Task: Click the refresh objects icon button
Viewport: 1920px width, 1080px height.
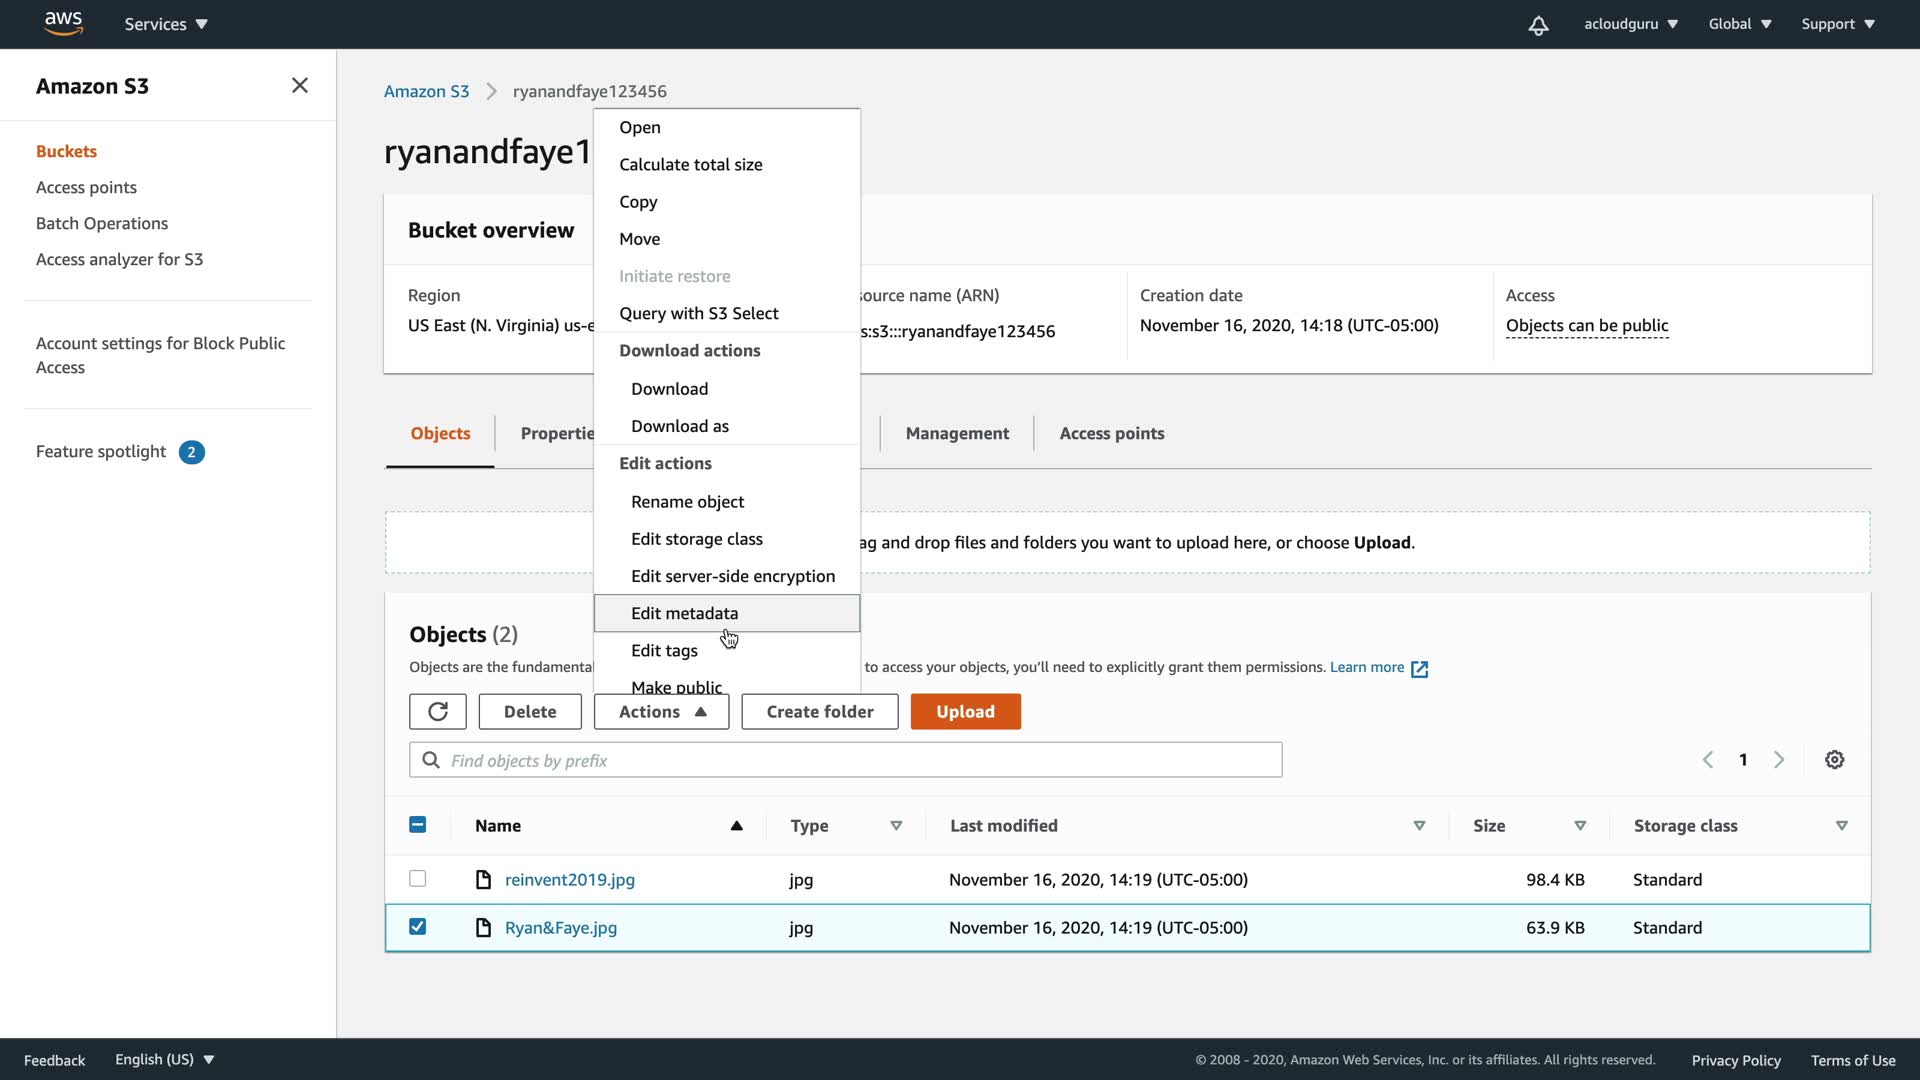Action: (x=438, y=712)
